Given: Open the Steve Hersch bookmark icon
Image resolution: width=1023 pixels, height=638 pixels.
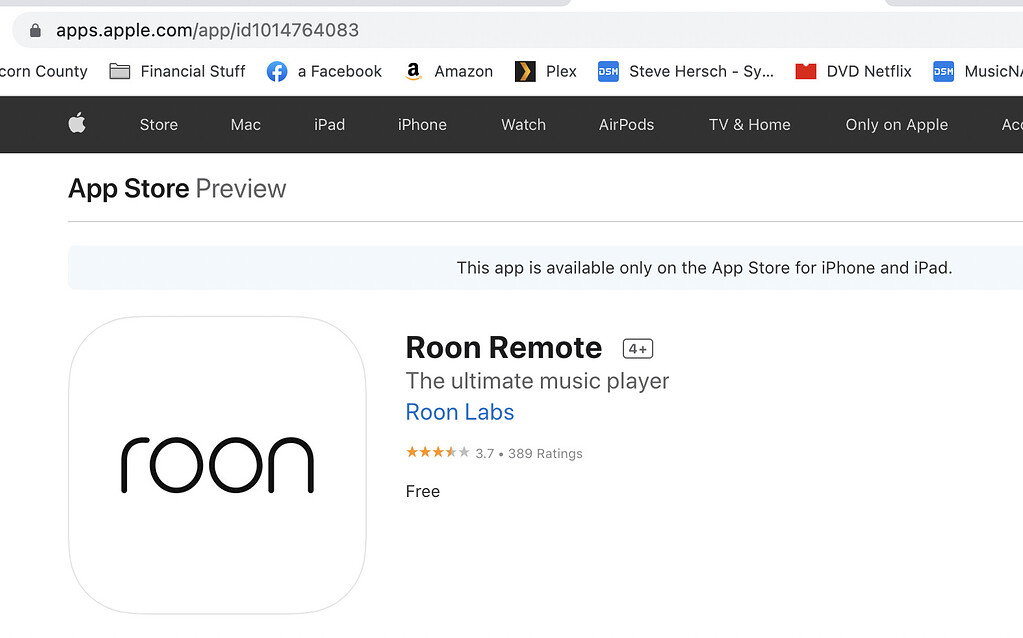Looking at the screenshot, I should [608, 71].
